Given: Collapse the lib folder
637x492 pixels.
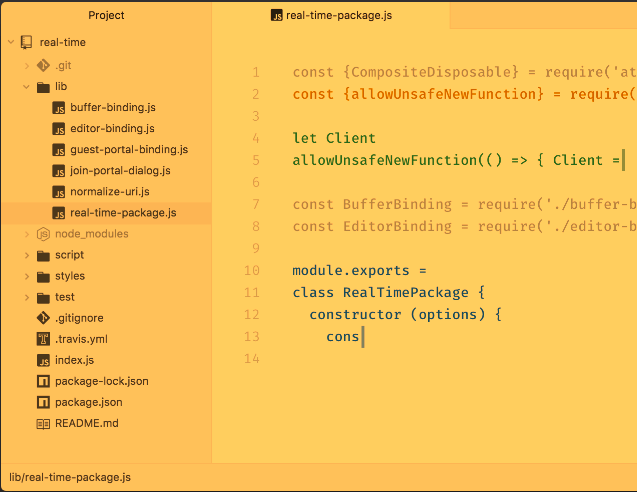Looking at the screenshot, I should [x=26, y=87].
